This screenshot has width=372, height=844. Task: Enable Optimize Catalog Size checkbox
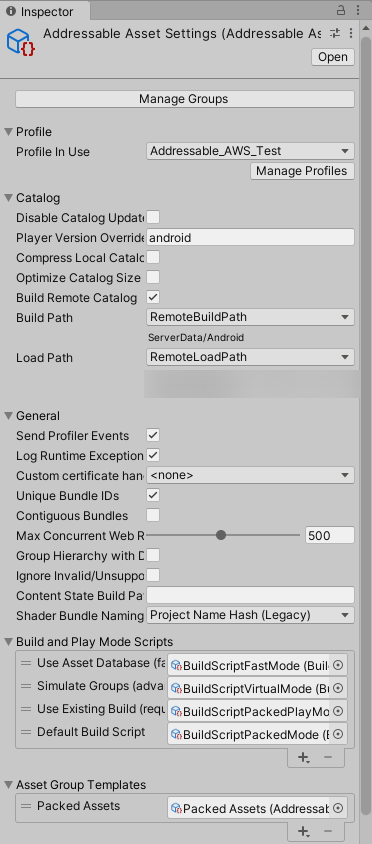pyautogui.click(x=153, y=277)
